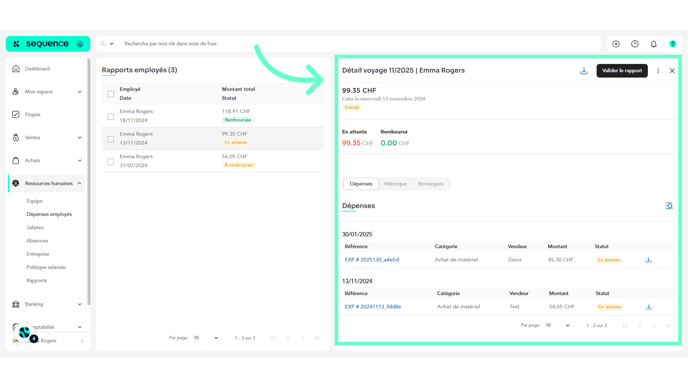This screenshot has width=688, height=387.
Task: Check the 13/11/2024 Emma Rogers report
Action: pos(111,139)
